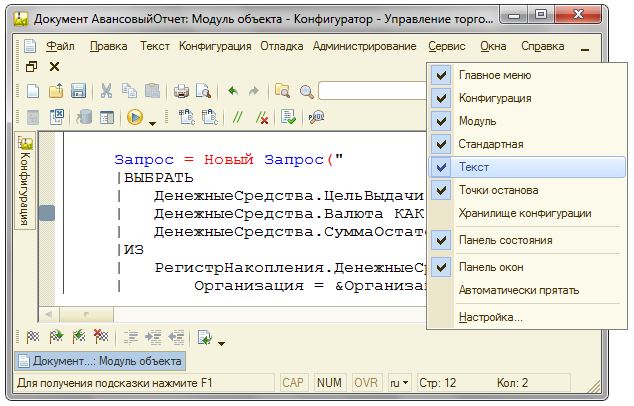Click the Syntax check icon
This screenshot has width=634, height=406.
[288, 118]
